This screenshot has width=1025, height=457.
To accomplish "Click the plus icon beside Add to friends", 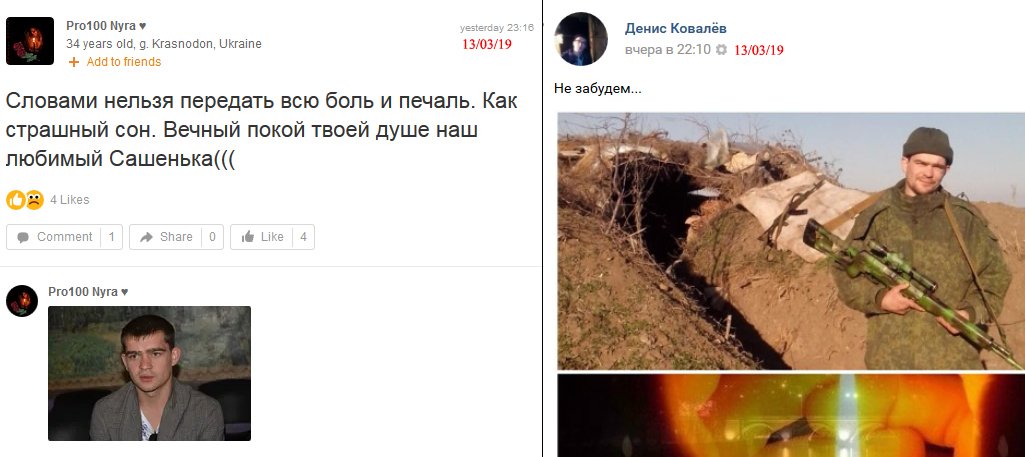I will click(x=74, y=62).
